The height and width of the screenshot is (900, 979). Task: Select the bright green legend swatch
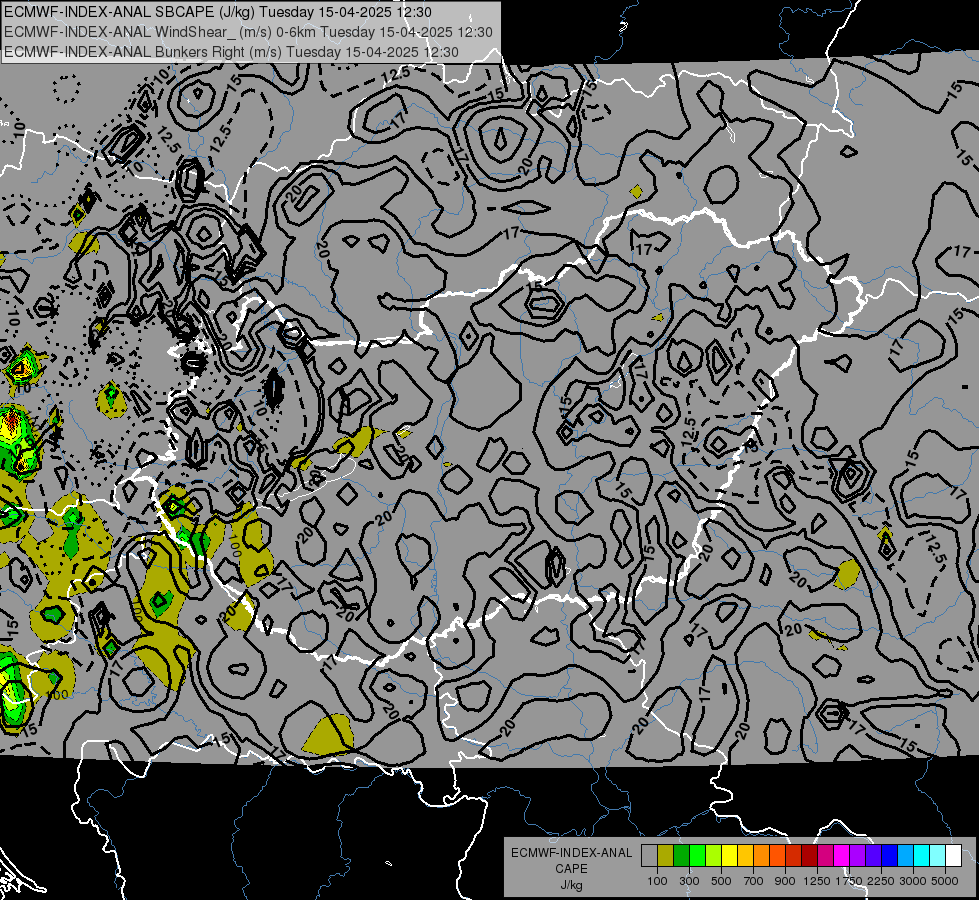coord(697,855)
